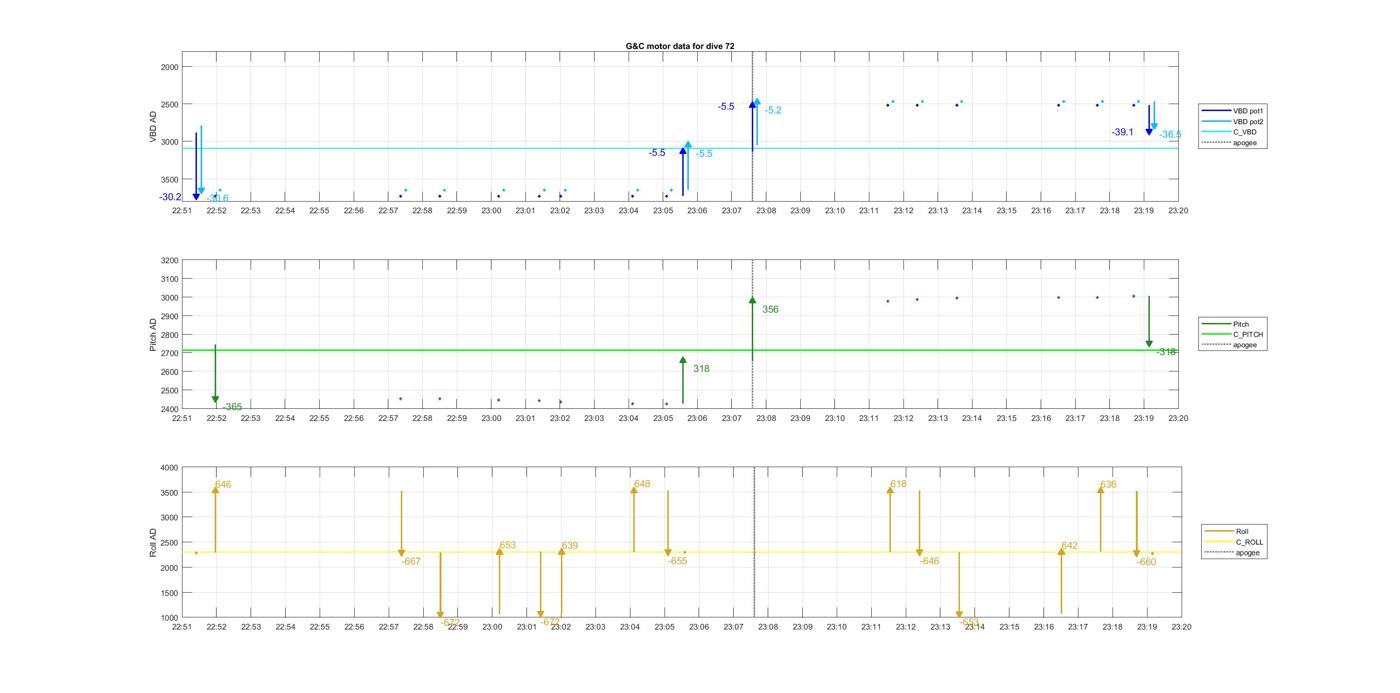Click 'apogee' in the VBD legend

1231,143
